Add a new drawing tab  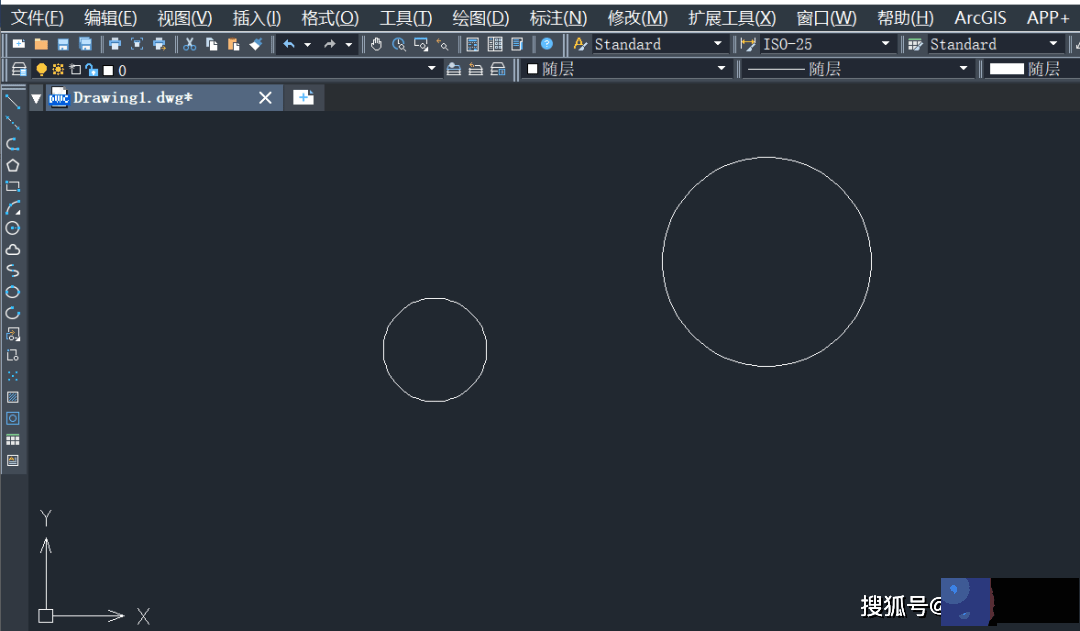coord(303,98)
